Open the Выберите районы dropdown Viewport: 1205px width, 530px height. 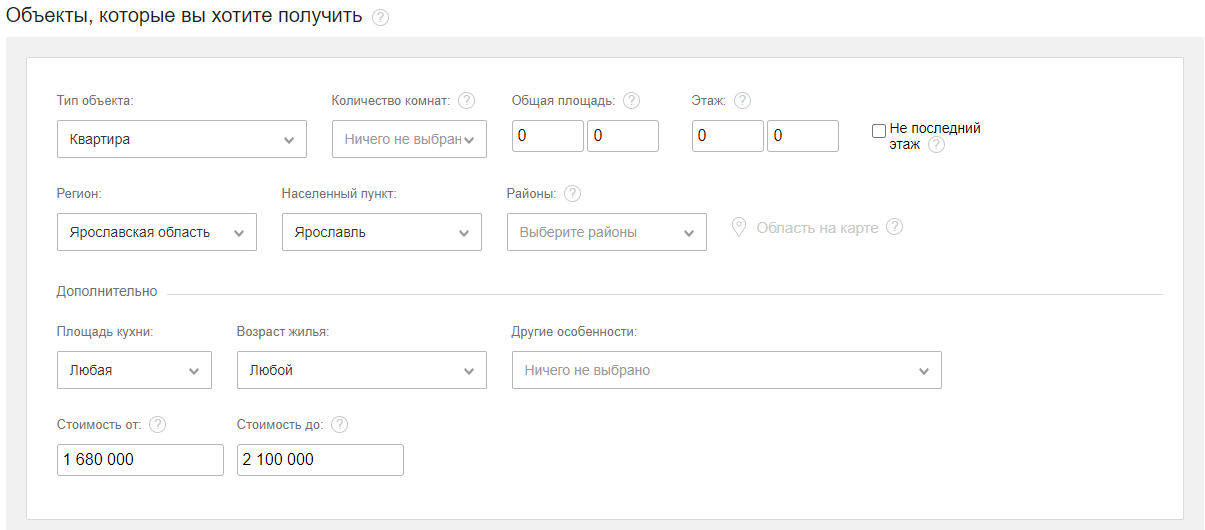(606, 232)
